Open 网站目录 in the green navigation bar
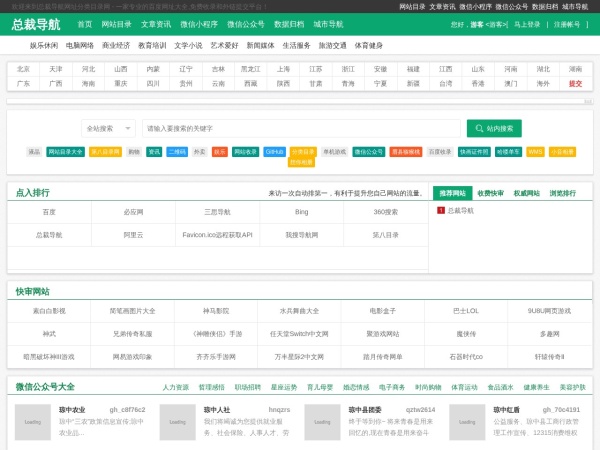Image resolution: width=600 pixels, height=450 pixels. pyautogui.click(x=118, y=24)
